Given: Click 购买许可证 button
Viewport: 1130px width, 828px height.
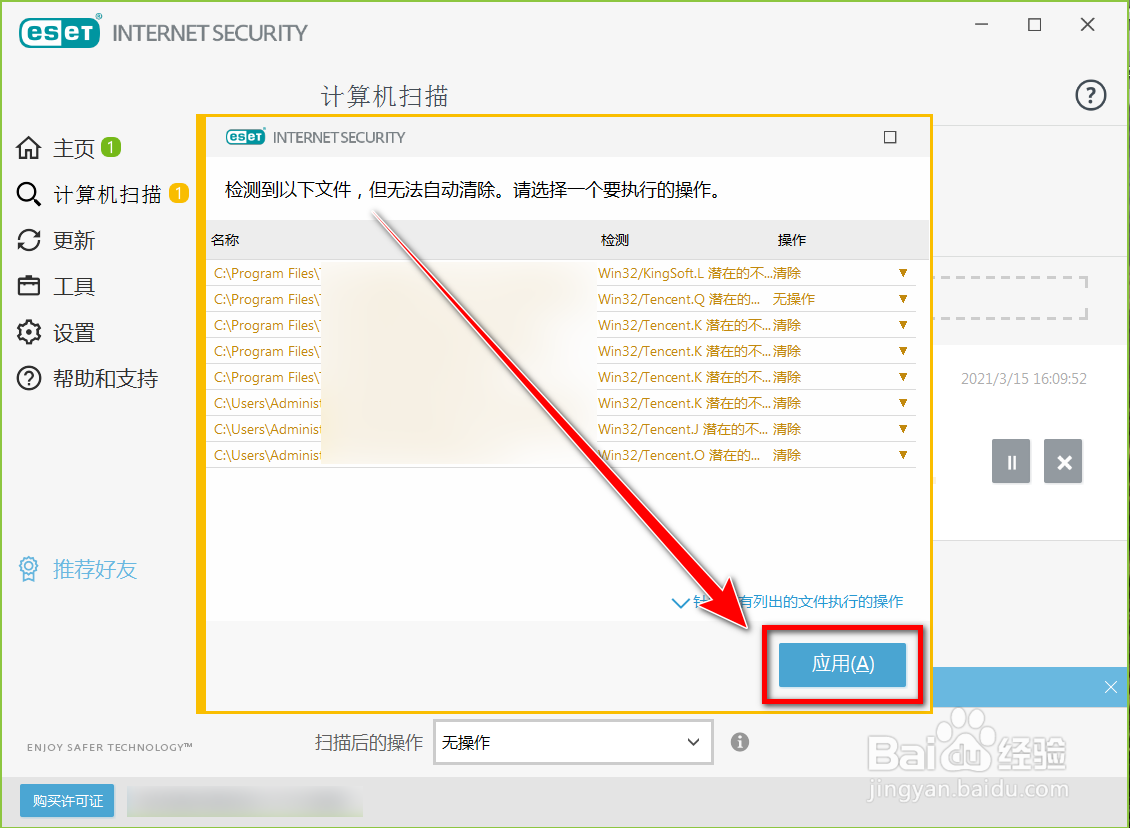Looking at the screenshot, I should (67, 801).
